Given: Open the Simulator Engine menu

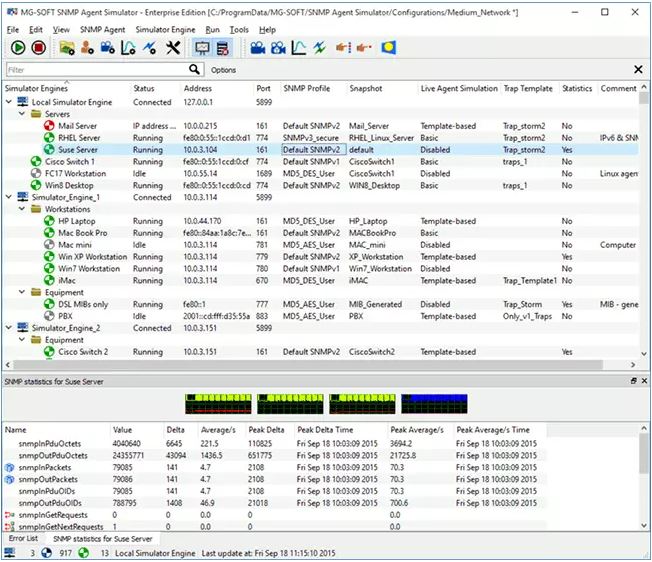Looking at the screenshot, I should click(165, 30).
